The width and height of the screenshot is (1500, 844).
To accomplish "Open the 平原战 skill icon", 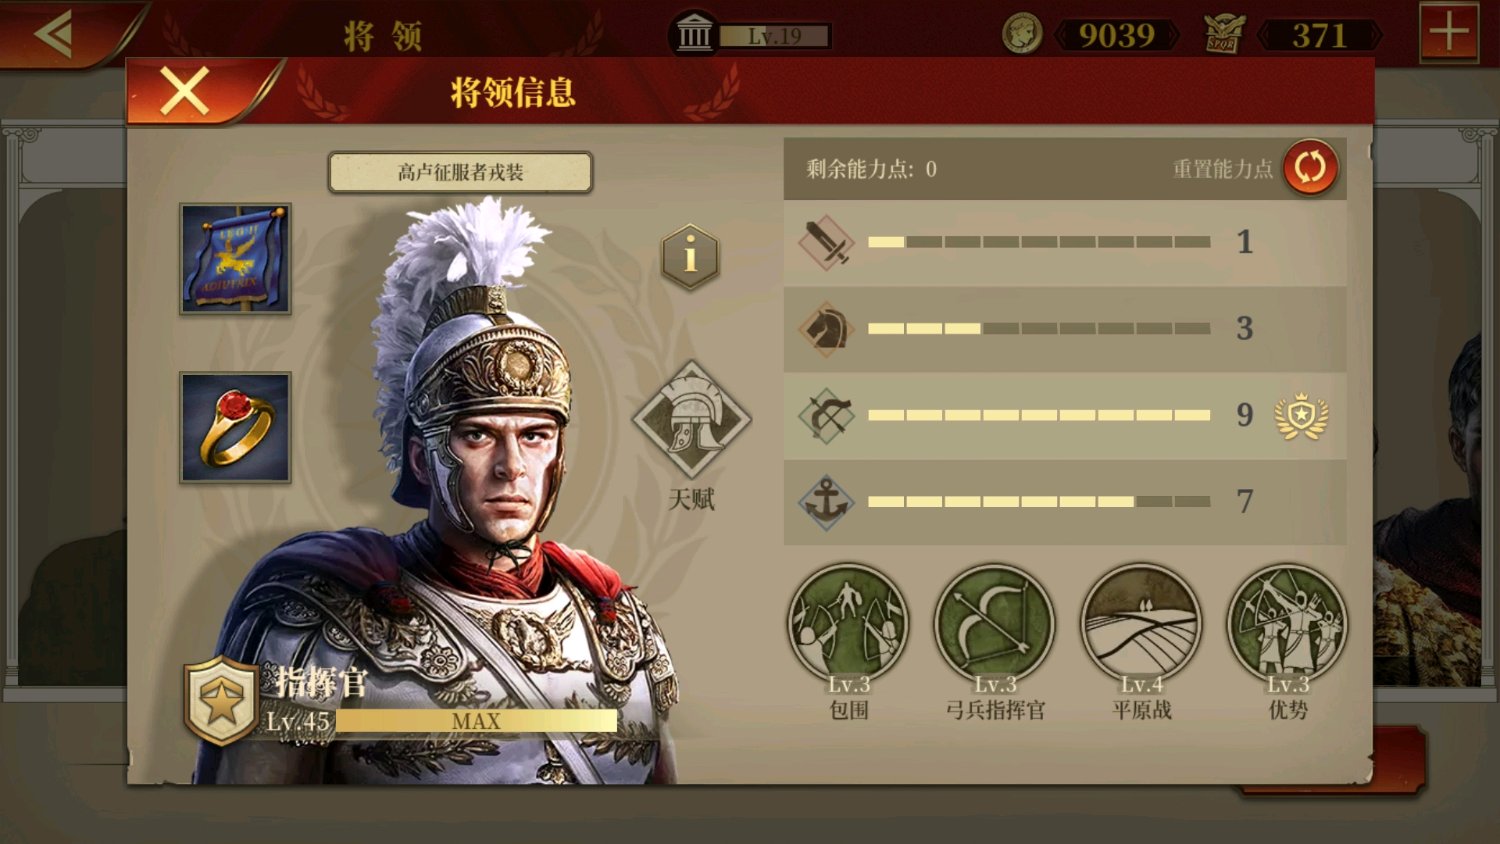I will [1141, 625].
